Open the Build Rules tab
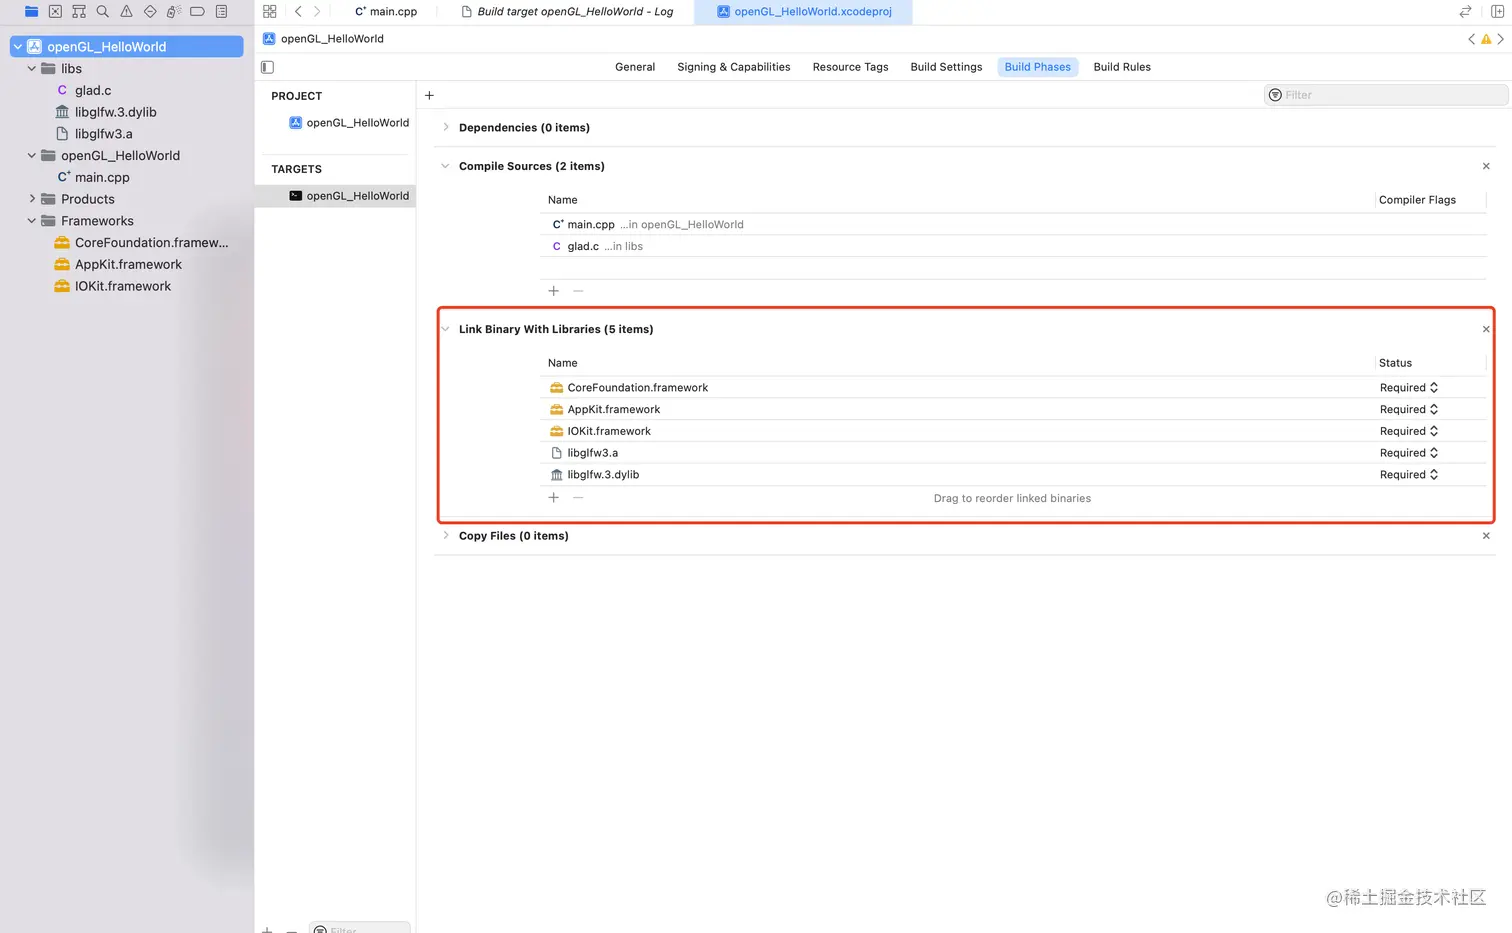Viewport: 1512px width, 933px height. [1122, 67]
